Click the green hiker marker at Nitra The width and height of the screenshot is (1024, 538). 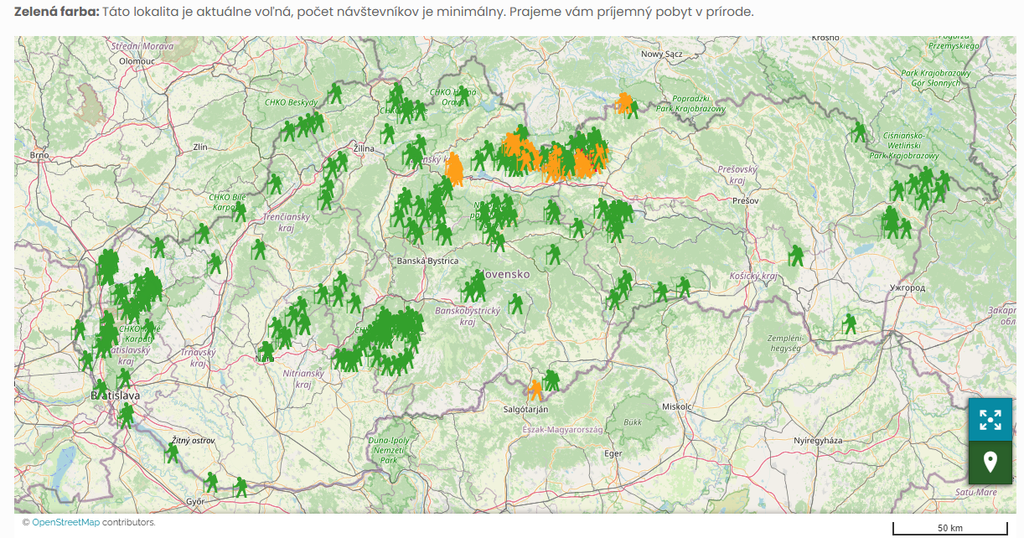[265, 352]
